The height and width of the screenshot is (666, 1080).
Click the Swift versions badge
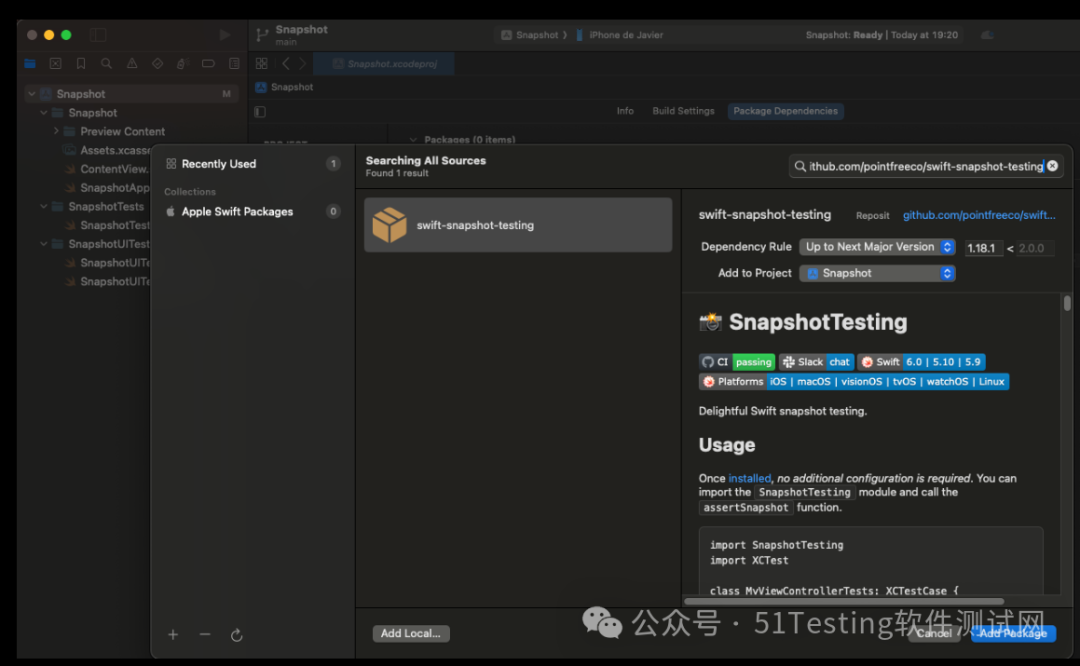click(x=922, y=362)
